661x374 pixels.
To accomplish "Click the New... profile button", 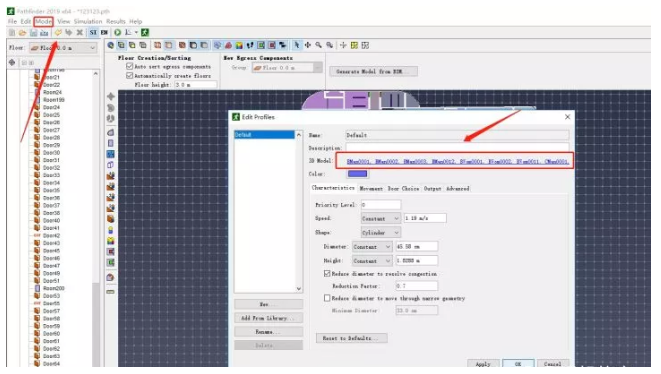I will (x=269, y=304).
